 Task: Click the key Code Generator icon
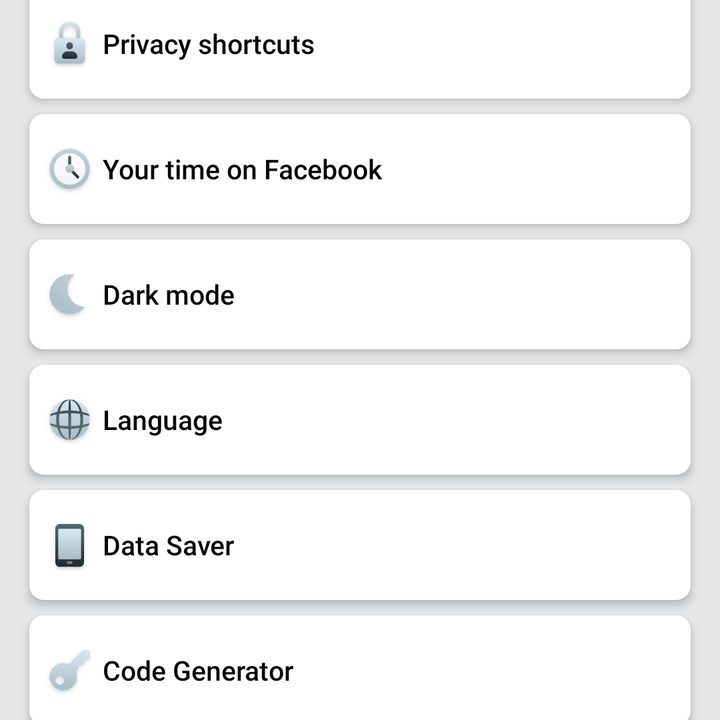[x=69, y=670]
